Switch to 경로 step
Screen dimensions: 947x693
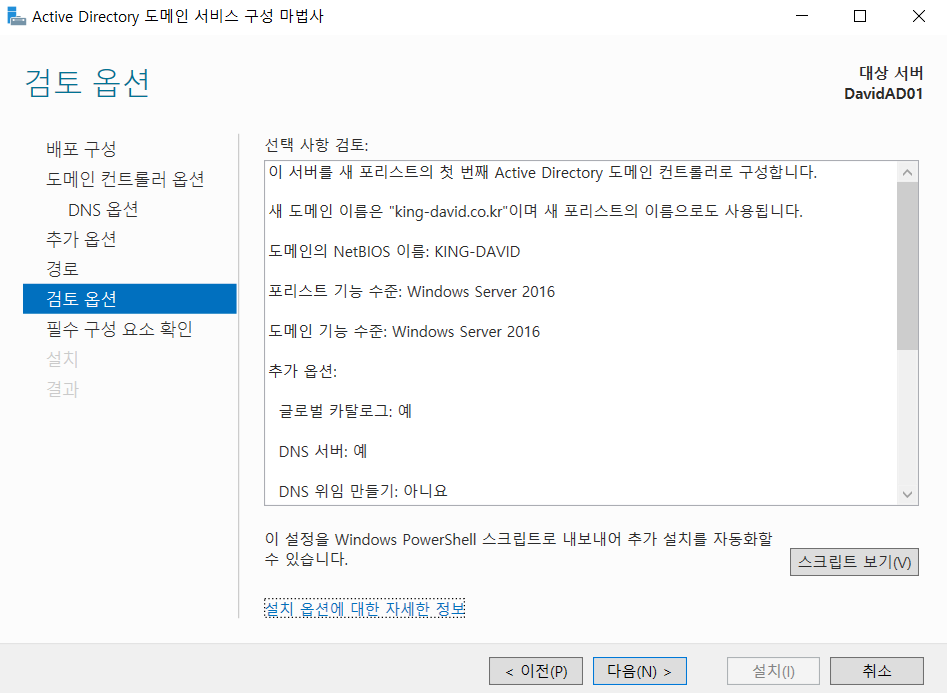tap(62, 269)
